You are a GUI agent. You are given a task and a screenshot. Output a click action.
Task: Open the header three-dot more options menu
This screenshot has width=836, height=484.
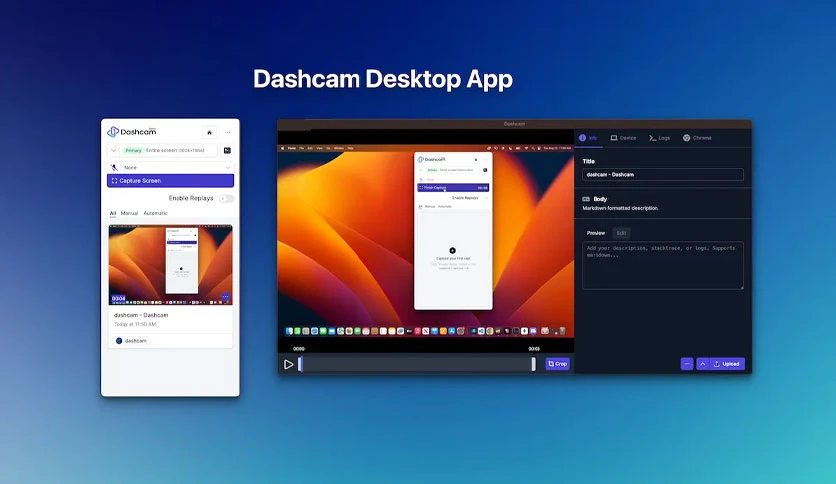coord(228,132)
